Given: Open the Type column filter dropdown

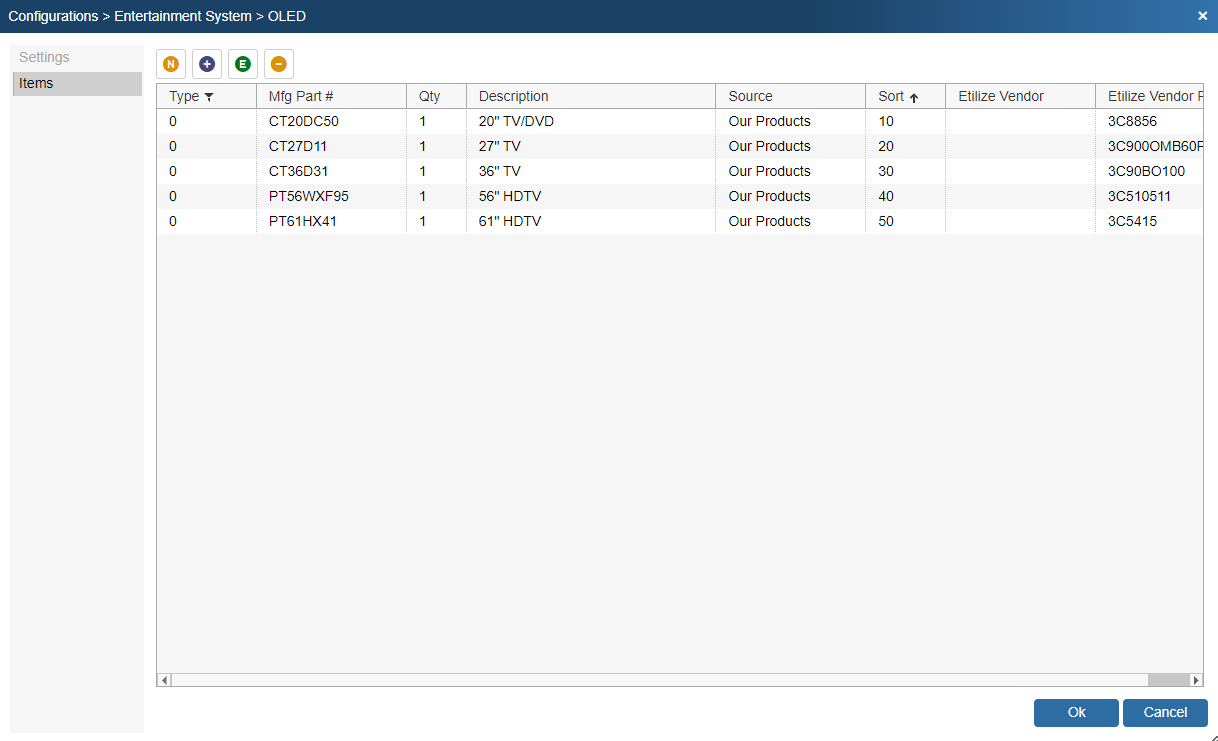Looking at the screenshot, I should tap(209, 97).
